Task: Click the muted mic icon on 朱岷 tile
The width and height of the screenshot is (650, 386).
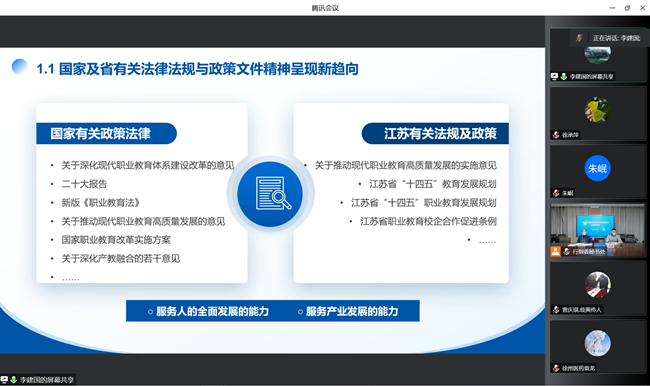Action: [x=556, y=193]
